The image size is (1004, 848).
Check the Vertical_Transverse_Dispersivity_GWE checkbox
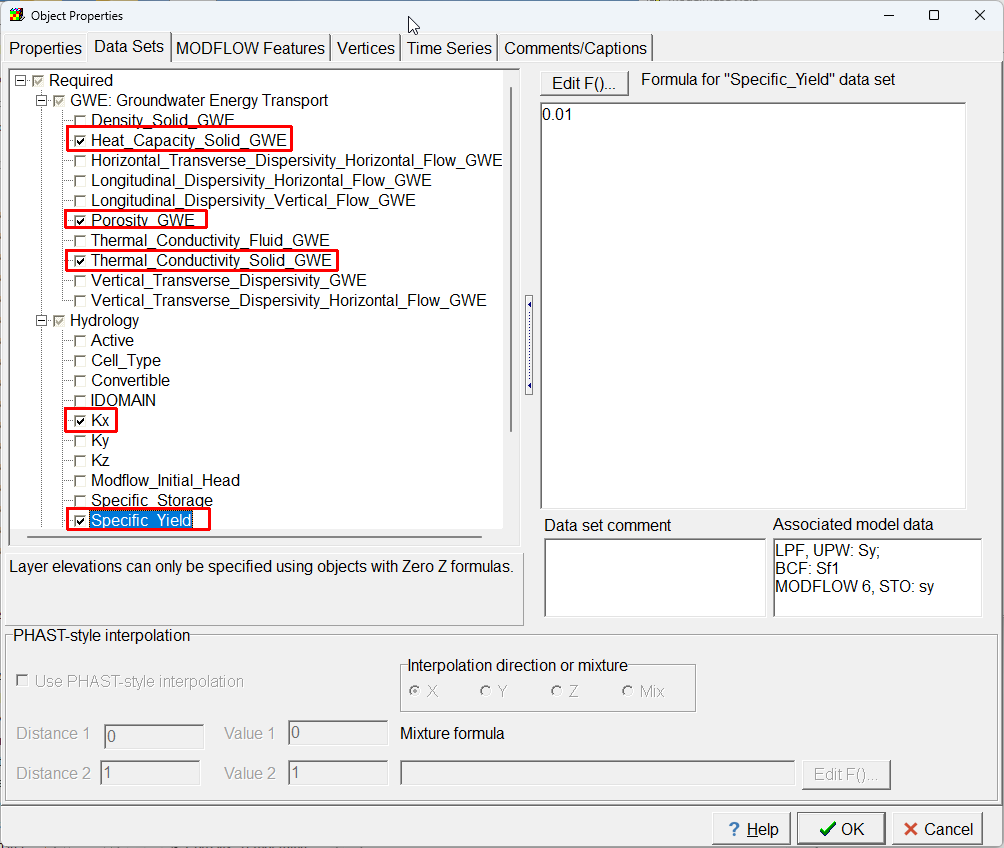80,281
